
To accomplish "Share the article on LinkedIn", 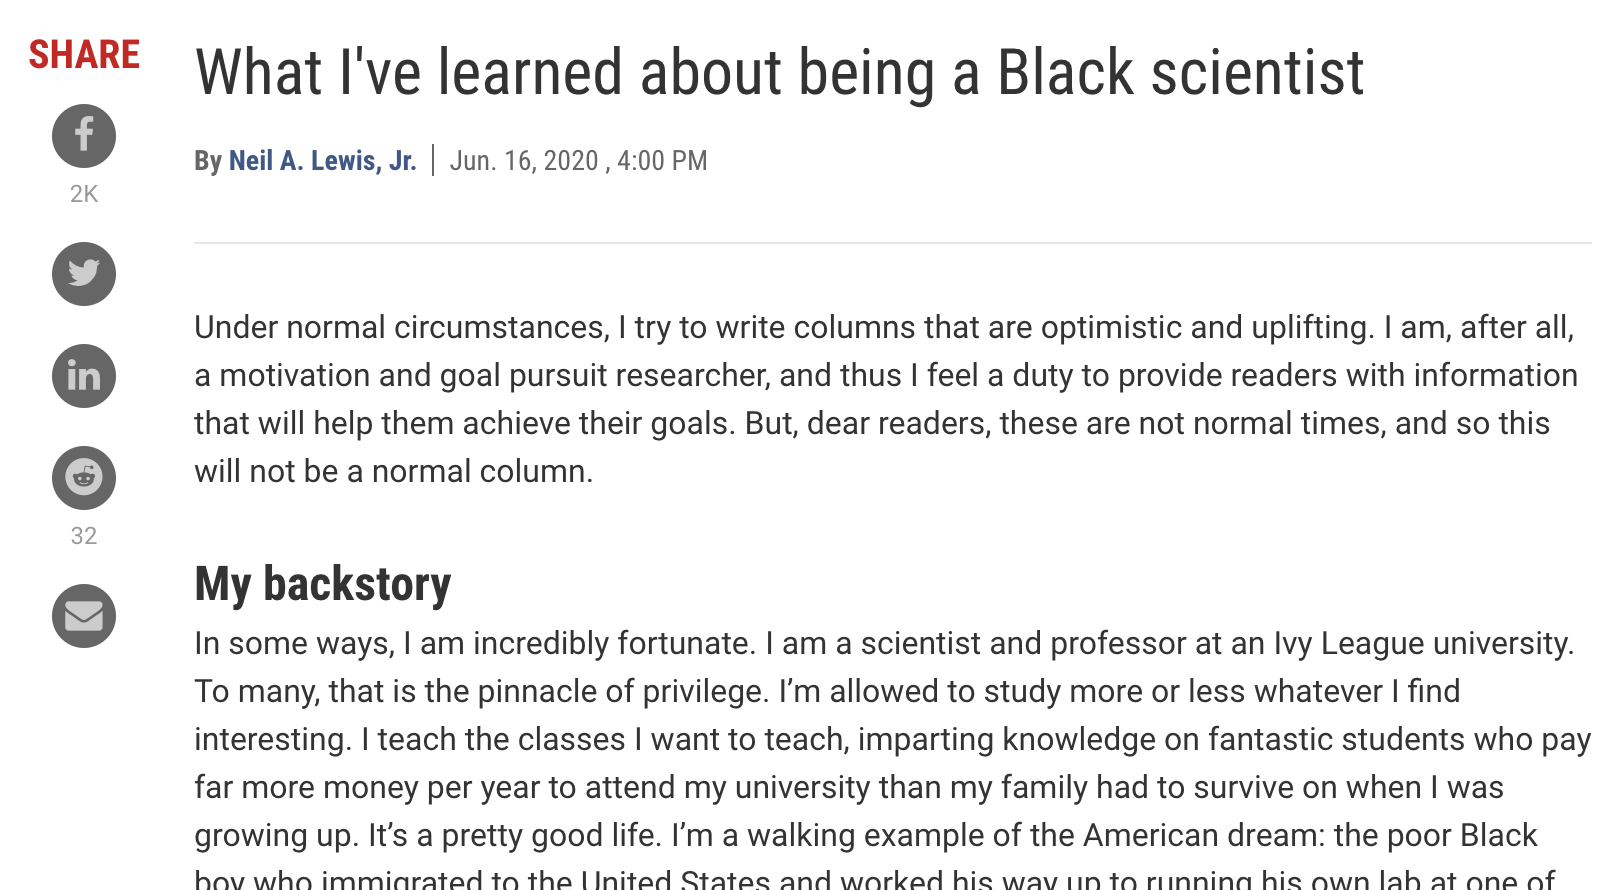I will pyautogui.click(x=84, y=376).
